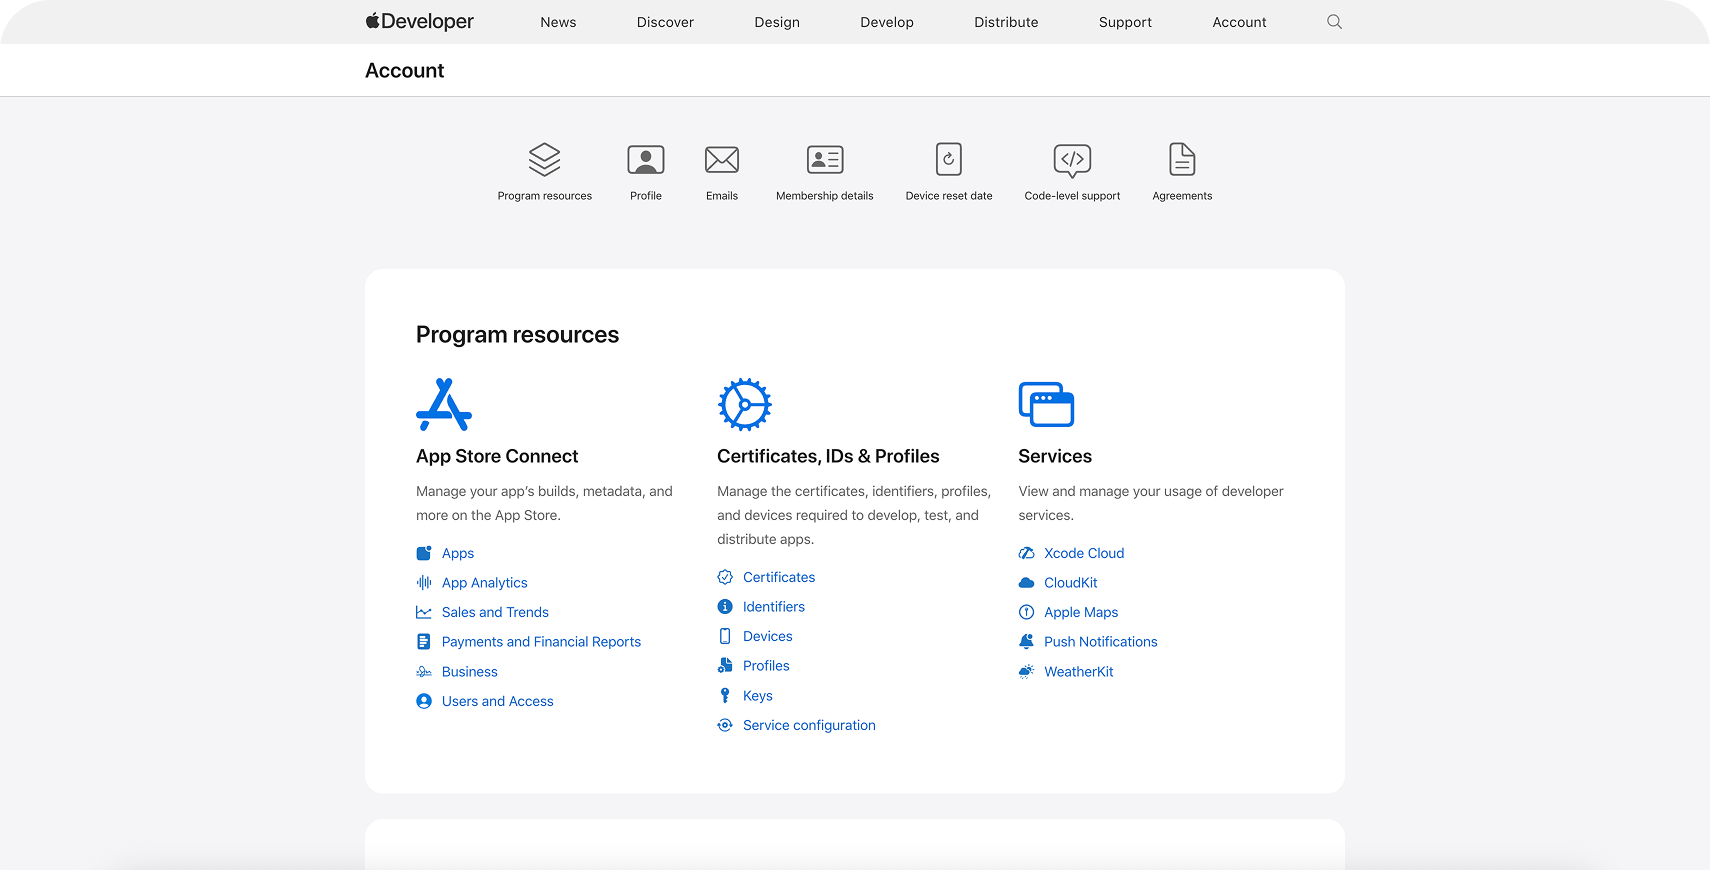Open the Business link

tap(470, 672)
